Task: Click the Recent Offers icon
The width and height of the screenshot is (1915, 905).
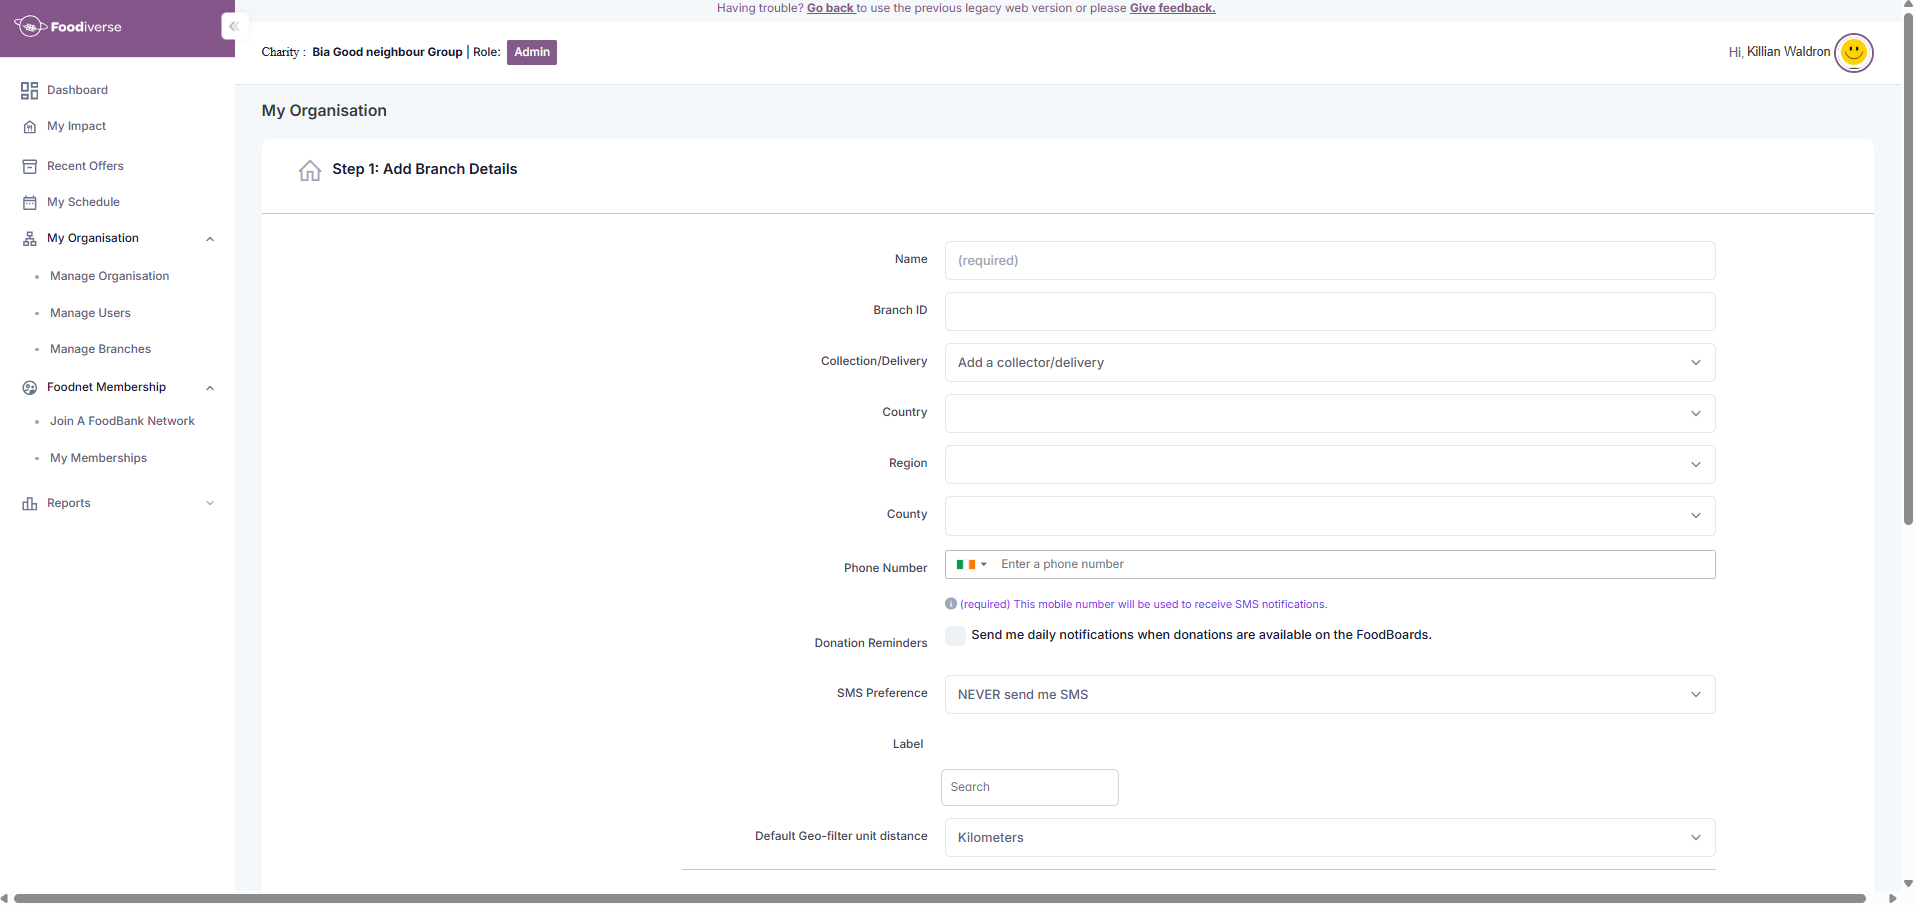Action: click(29, 167)
